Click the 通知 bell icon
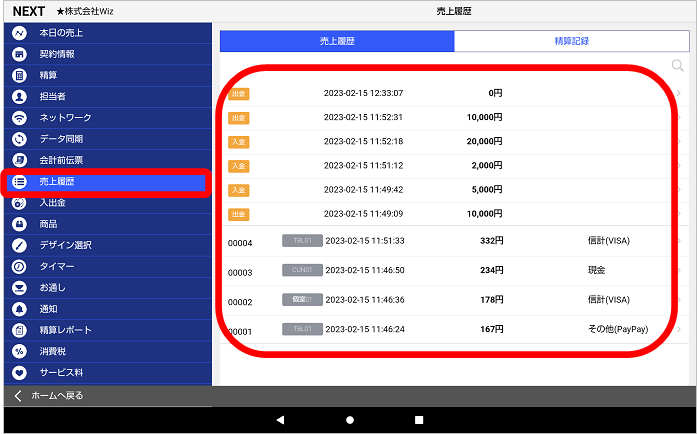The image size is (697, 434). click(x=19, y=309)
